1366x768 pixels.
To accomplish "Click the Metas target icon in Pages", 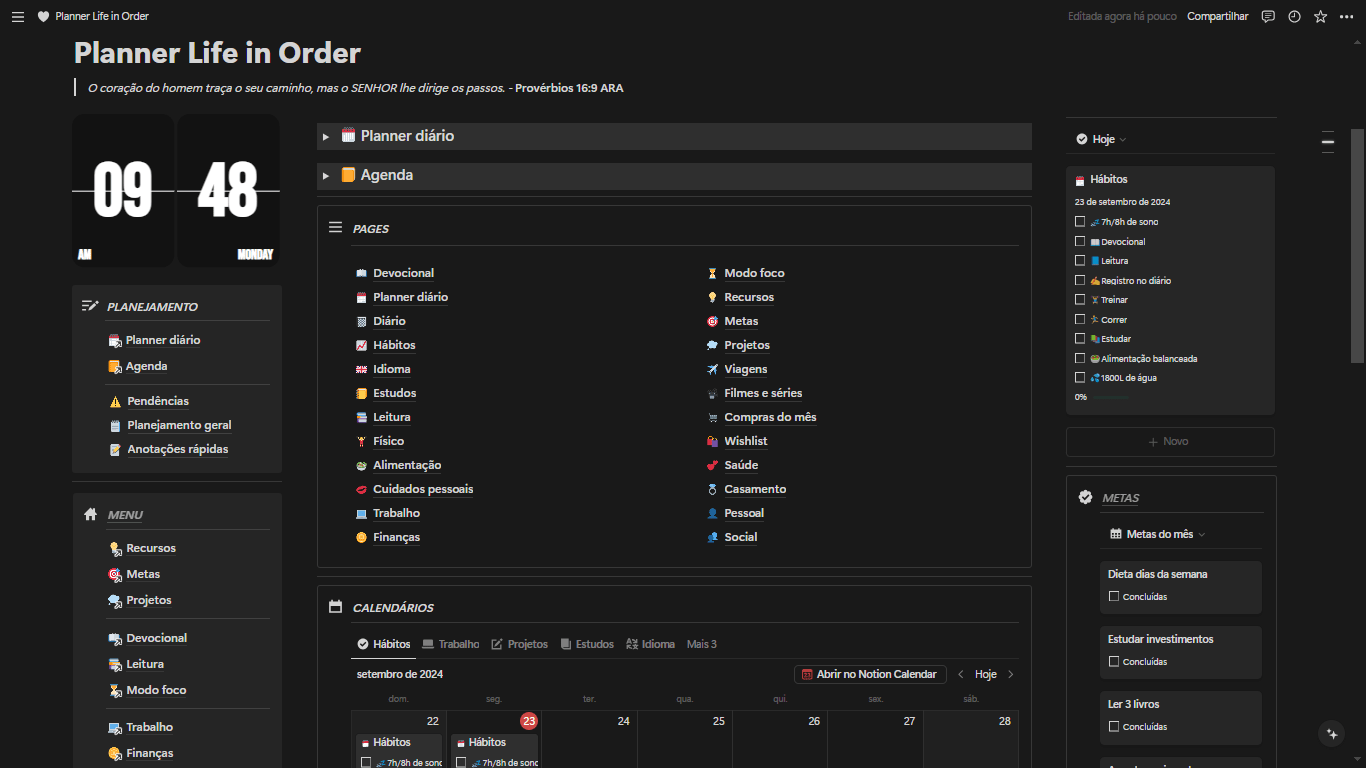I will [712, 322].
